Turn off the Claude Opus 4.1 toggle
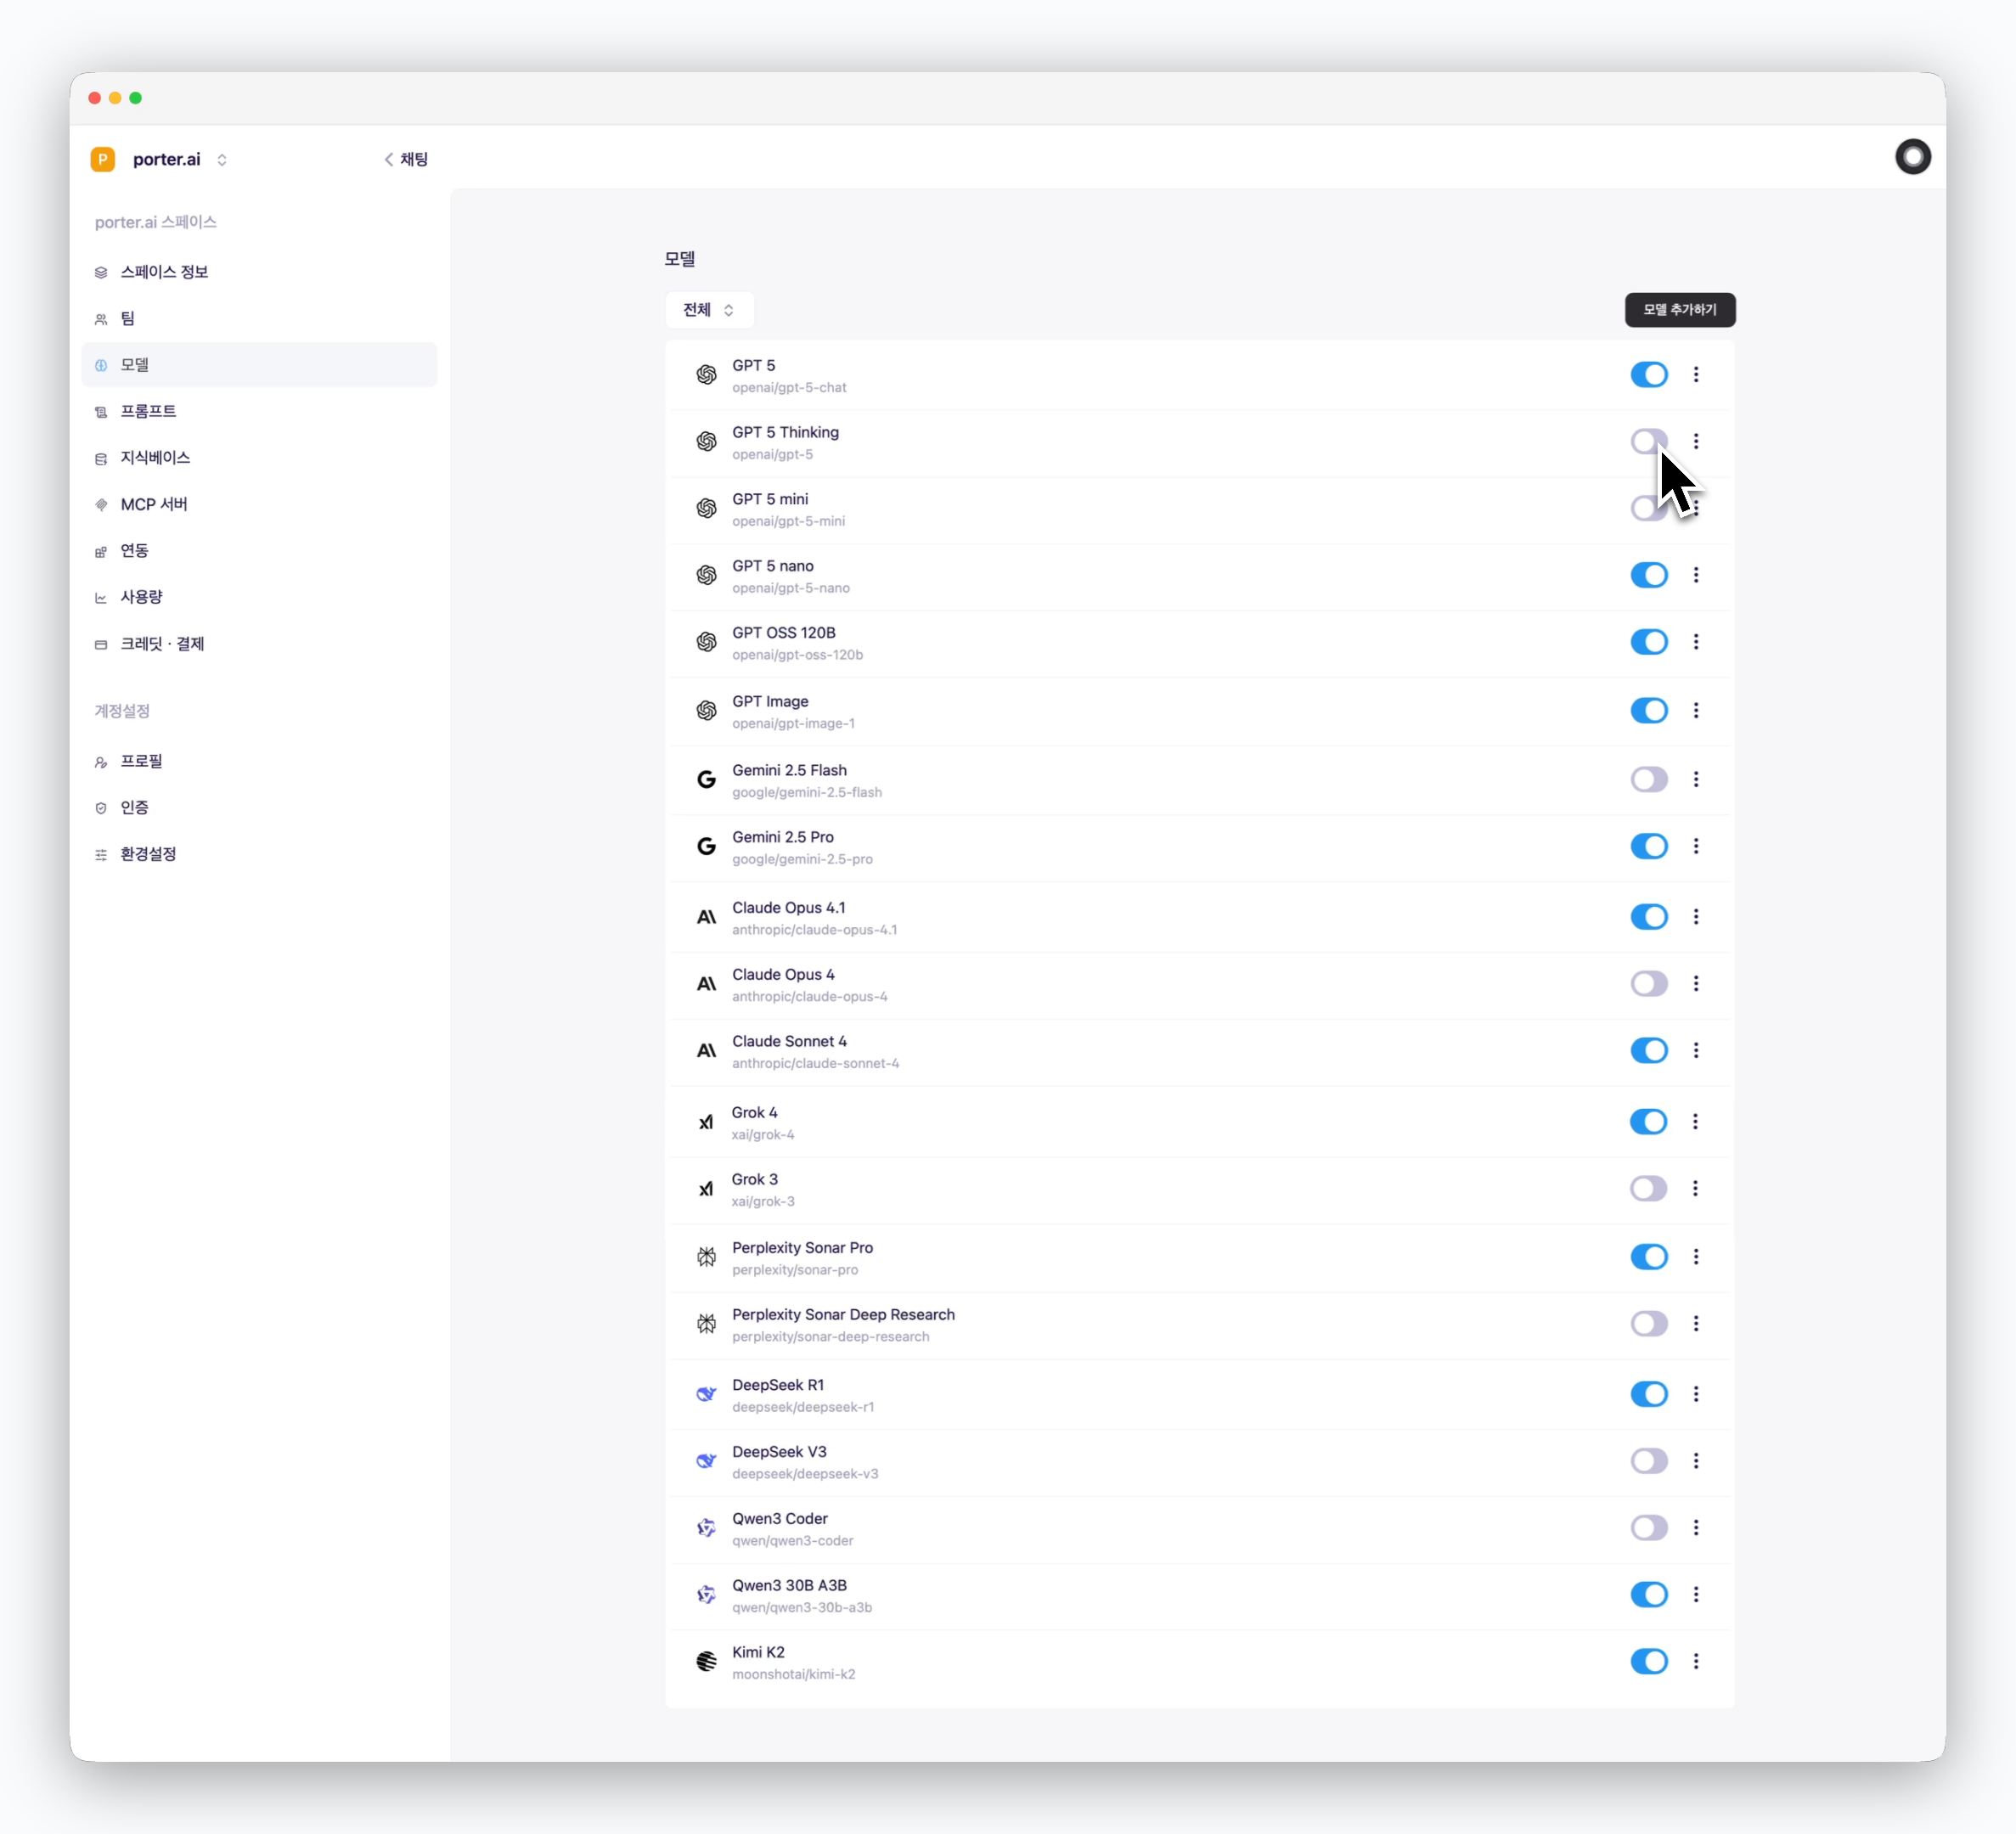 point(1649,917)
